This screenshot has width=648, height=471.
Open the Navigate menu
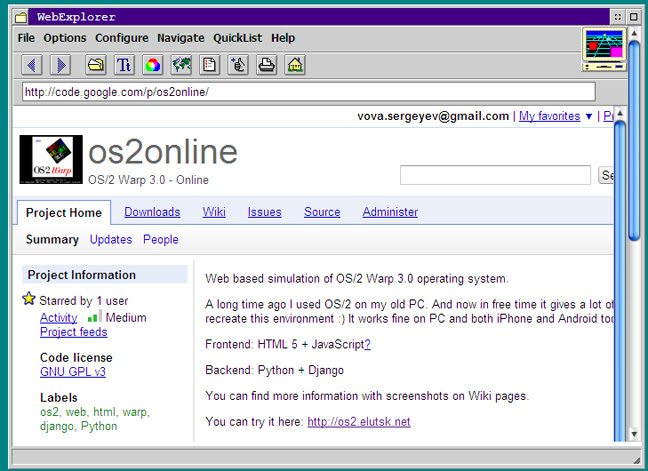click(181, 38)
